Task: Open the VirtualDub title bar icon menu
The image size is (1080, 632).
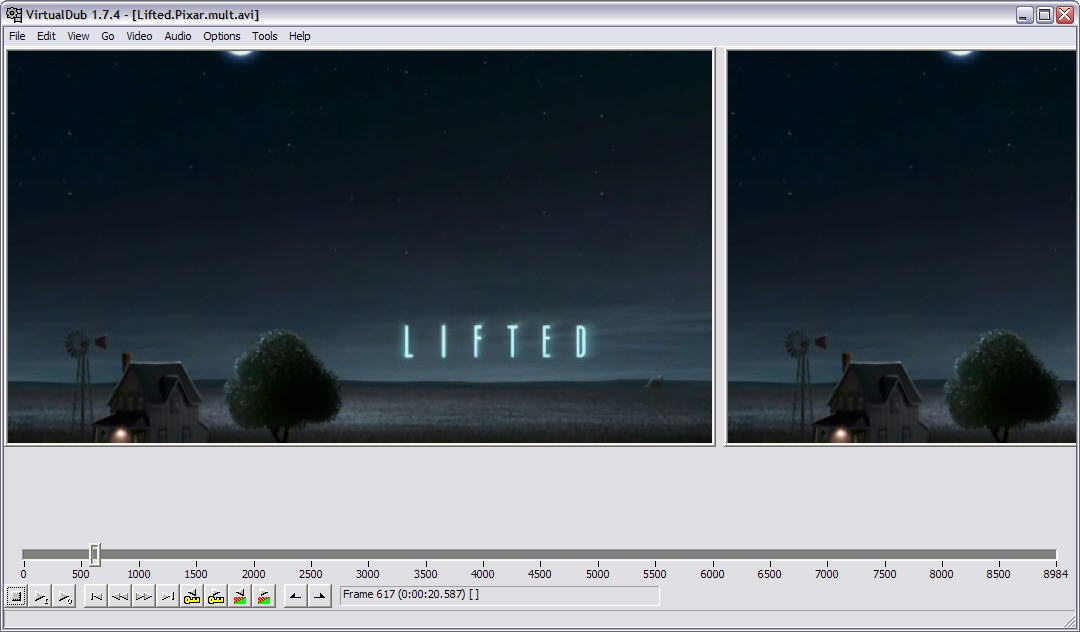Action: 13,14
